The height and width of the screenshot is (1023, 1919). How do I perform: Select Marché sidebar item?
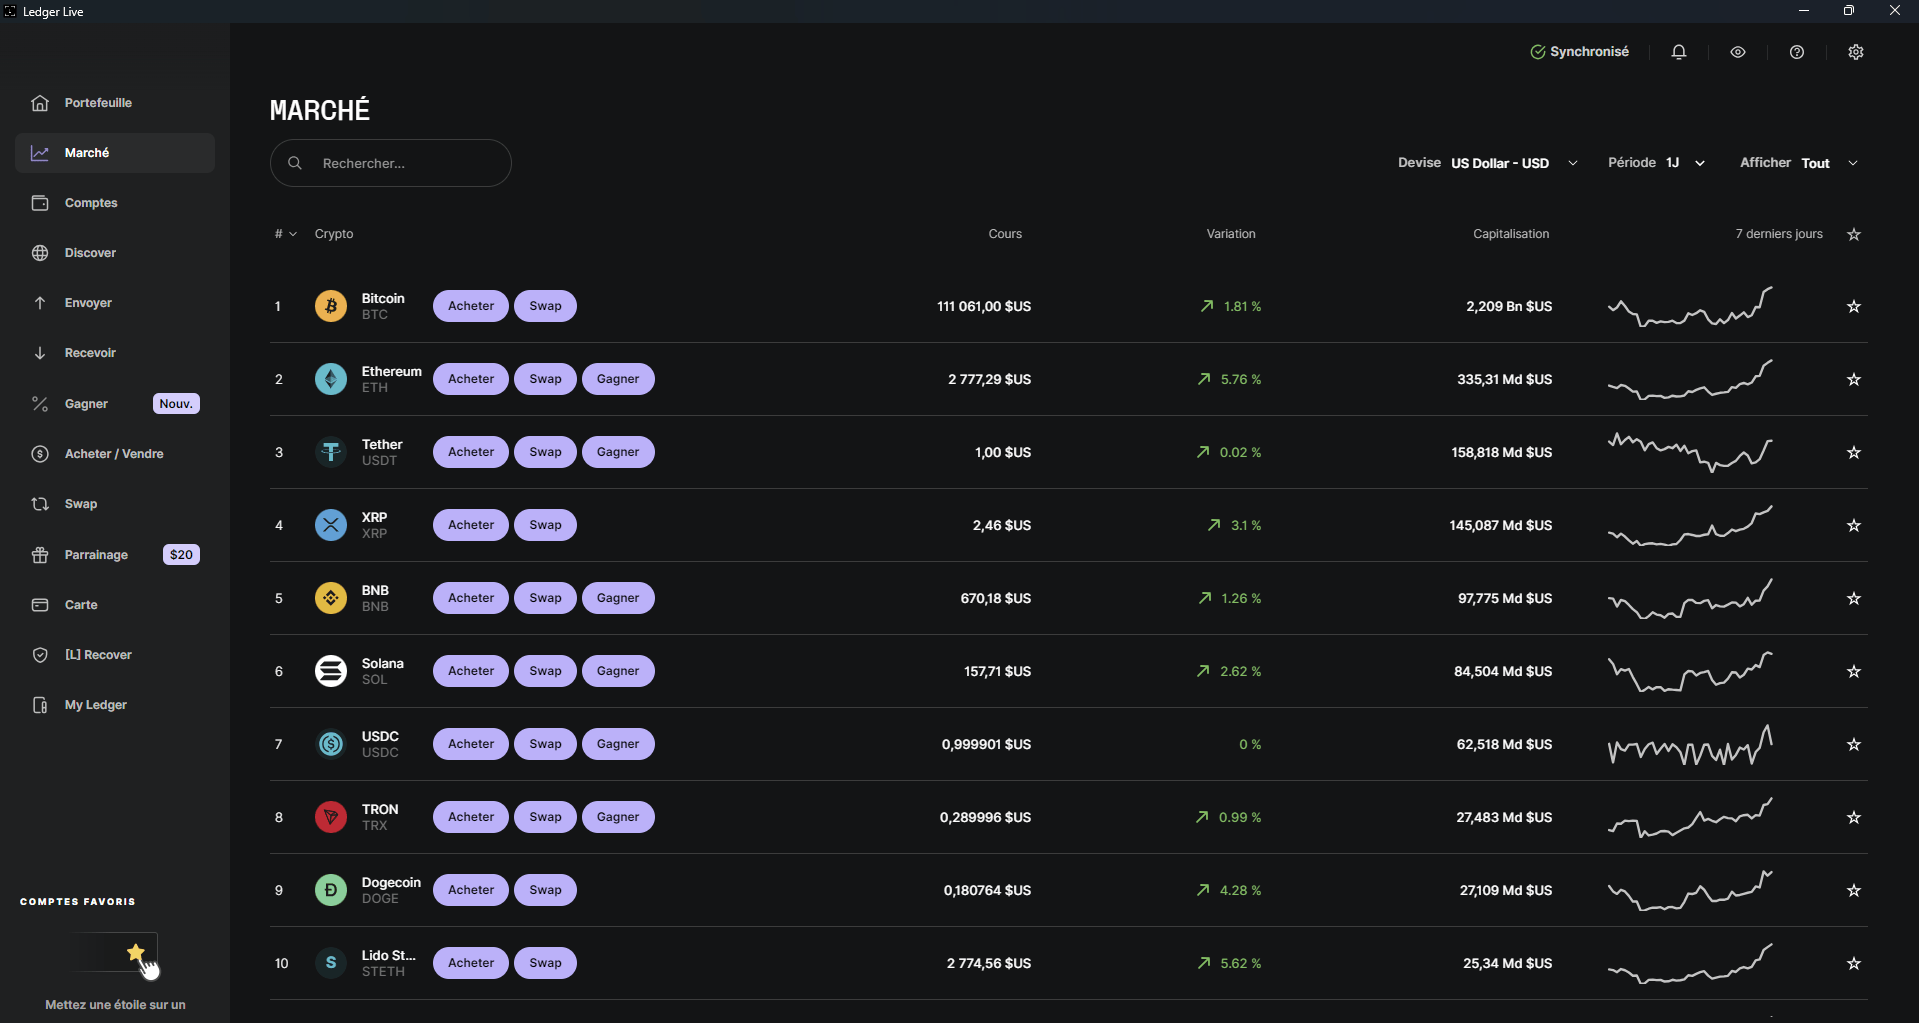pyautogui.click(x=115, y=153)
